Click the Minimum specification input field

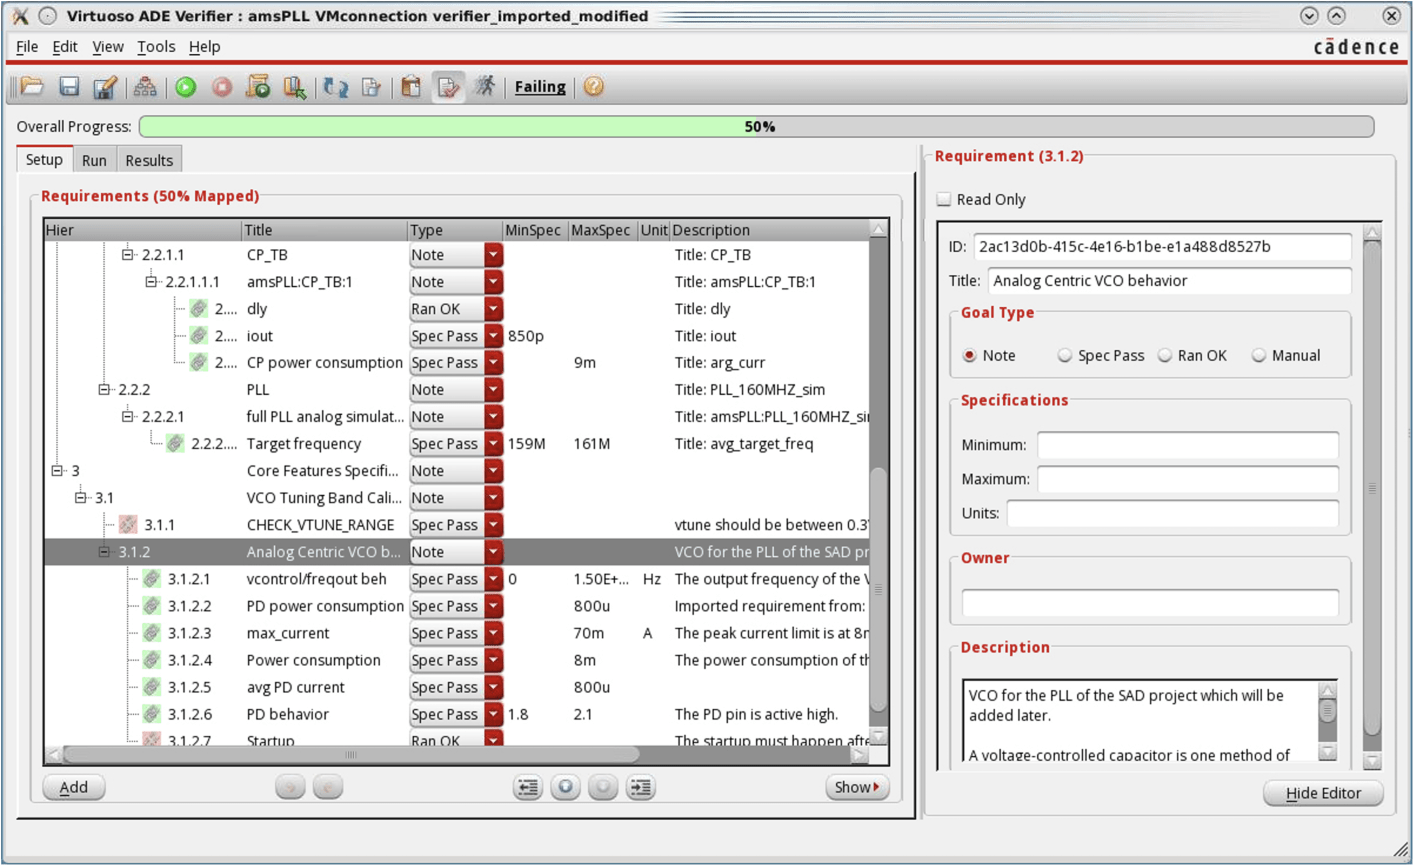tap(1187, 445)
